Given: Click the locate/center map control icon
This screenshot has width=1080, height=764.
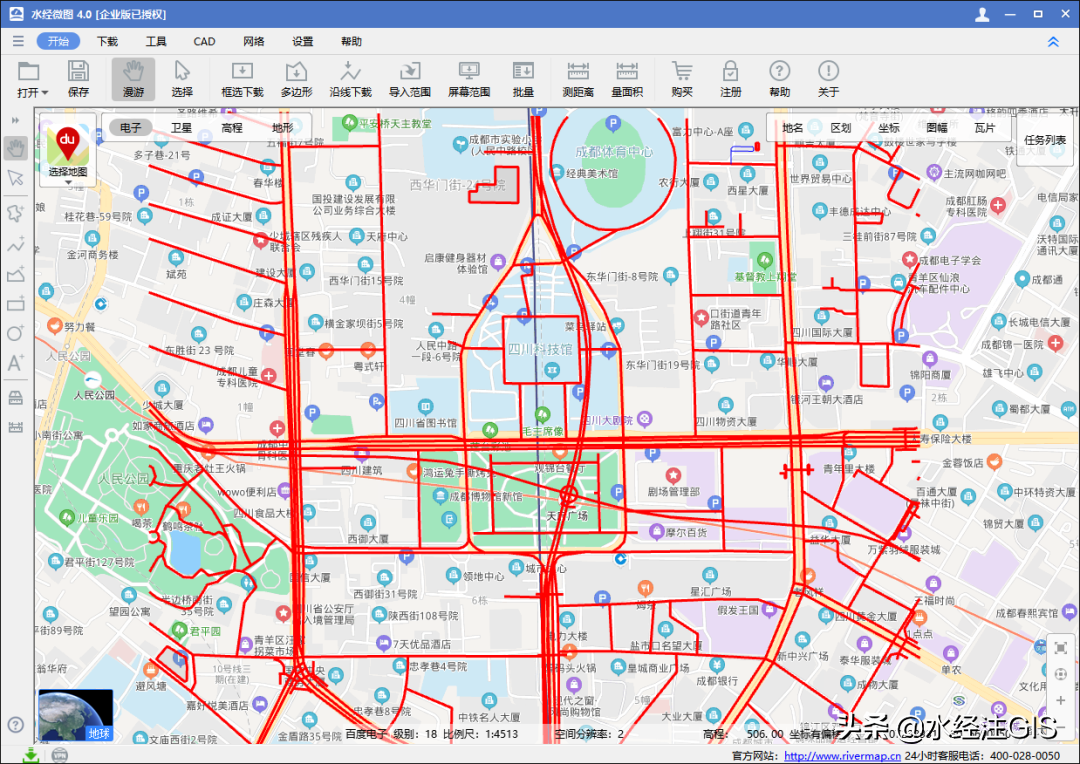Looking at the screenshot, I should coord(1061,674).
